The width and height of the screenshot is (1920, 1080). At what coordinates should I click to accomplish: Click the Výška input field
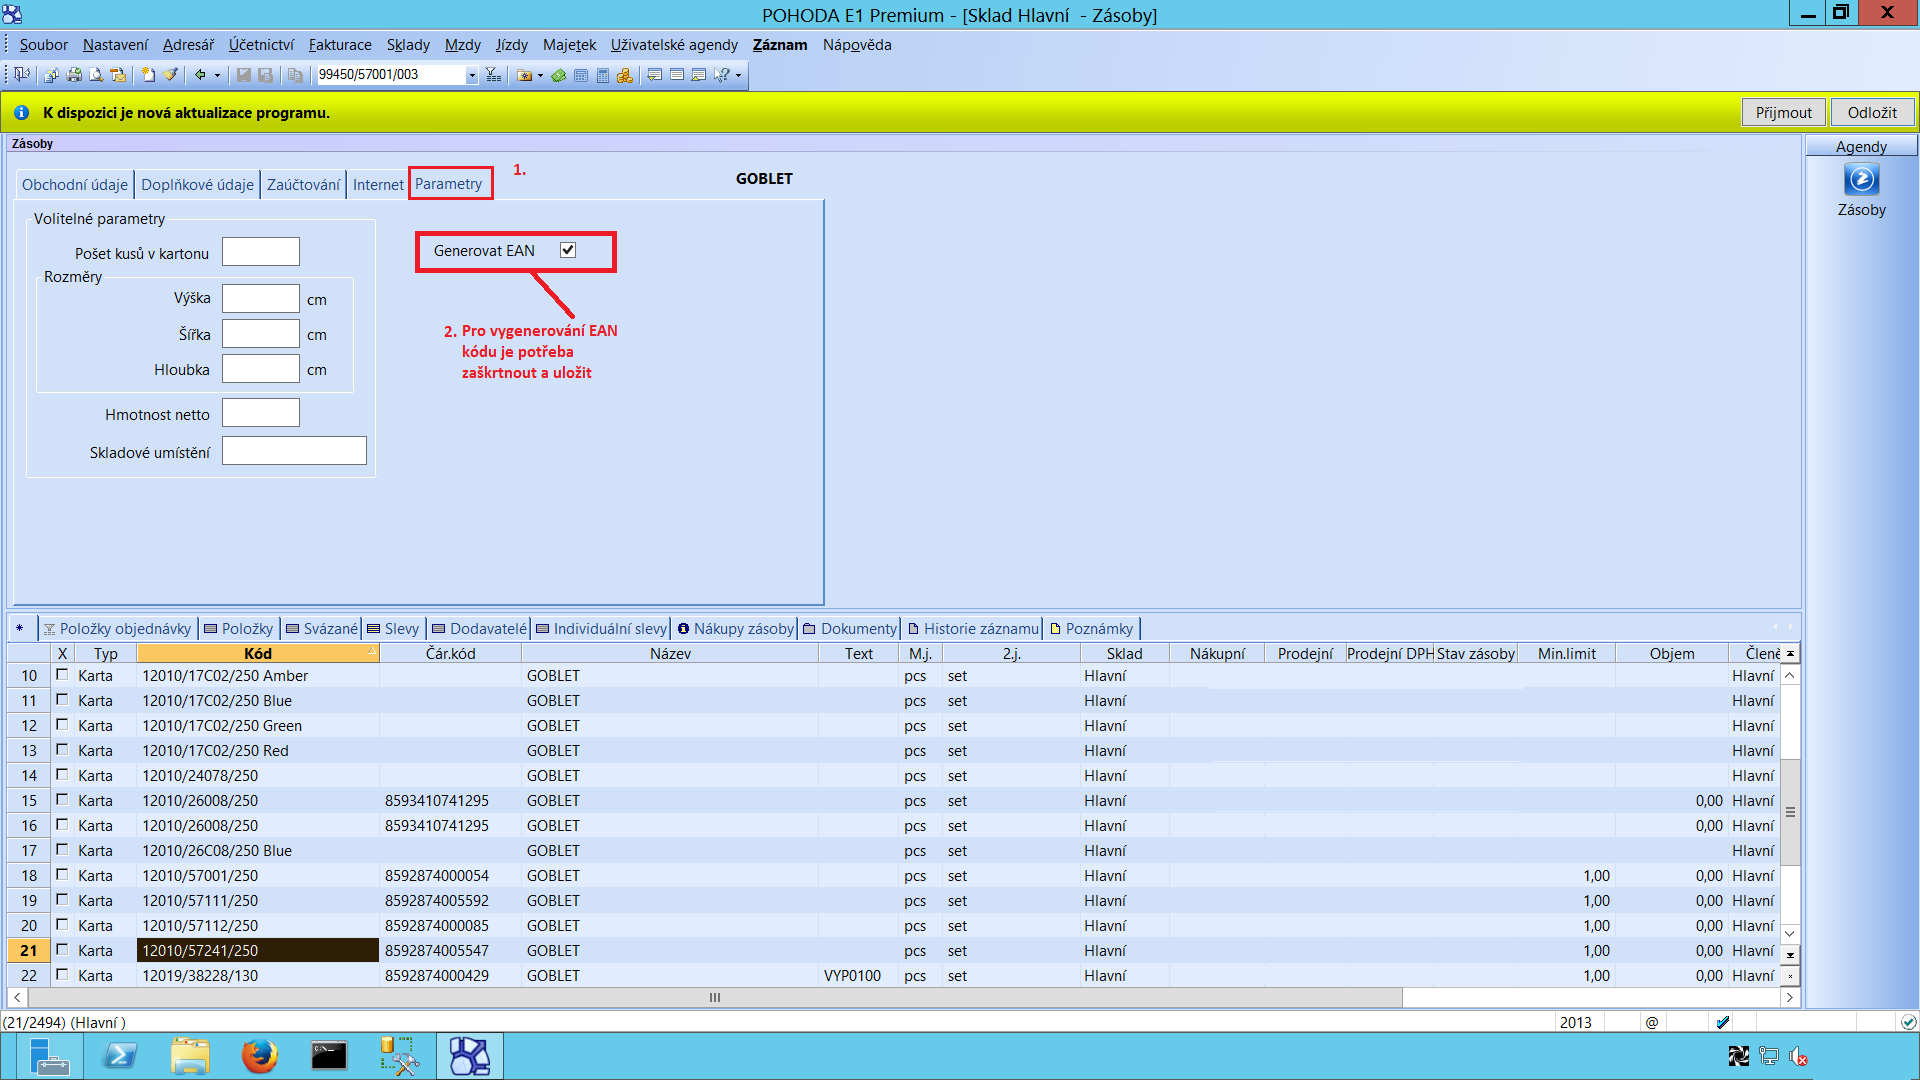point(261,298)
